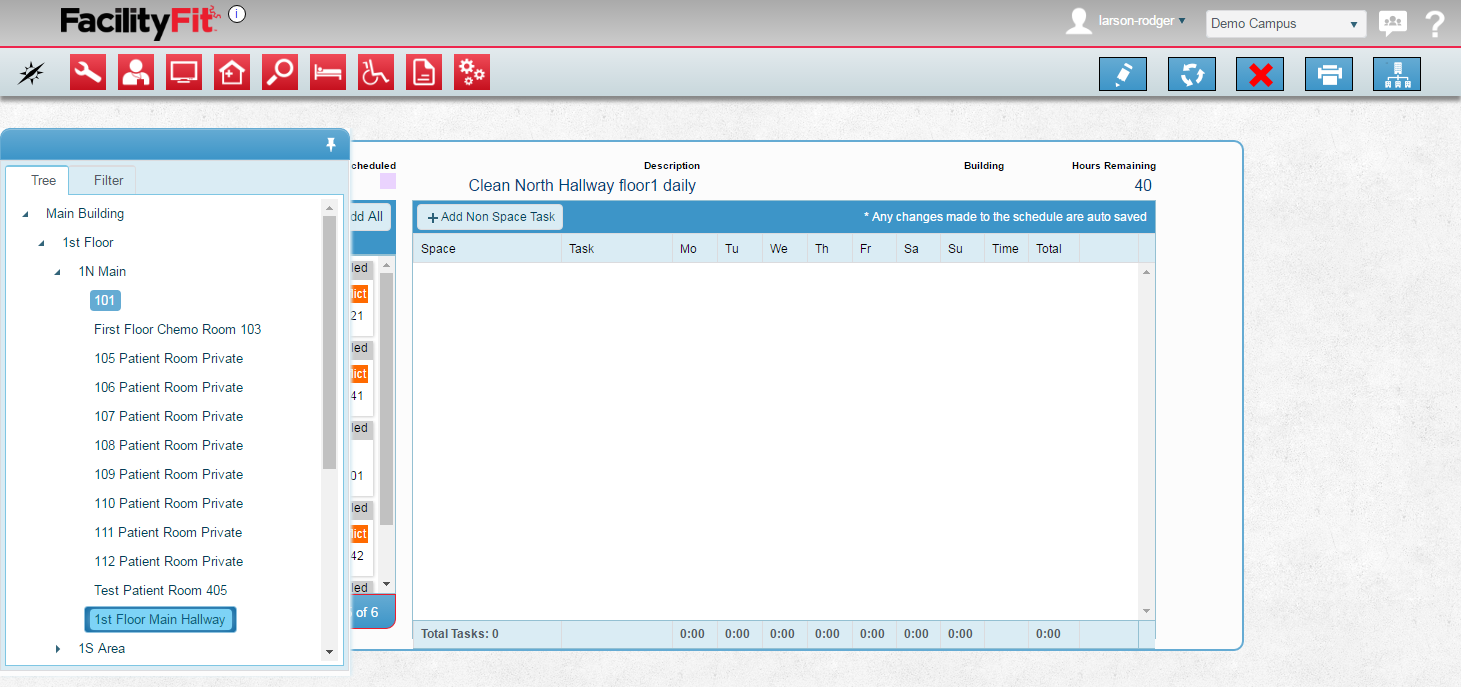
Task: Expand the 1S Area tree node
Action: (x=58, y=649)
